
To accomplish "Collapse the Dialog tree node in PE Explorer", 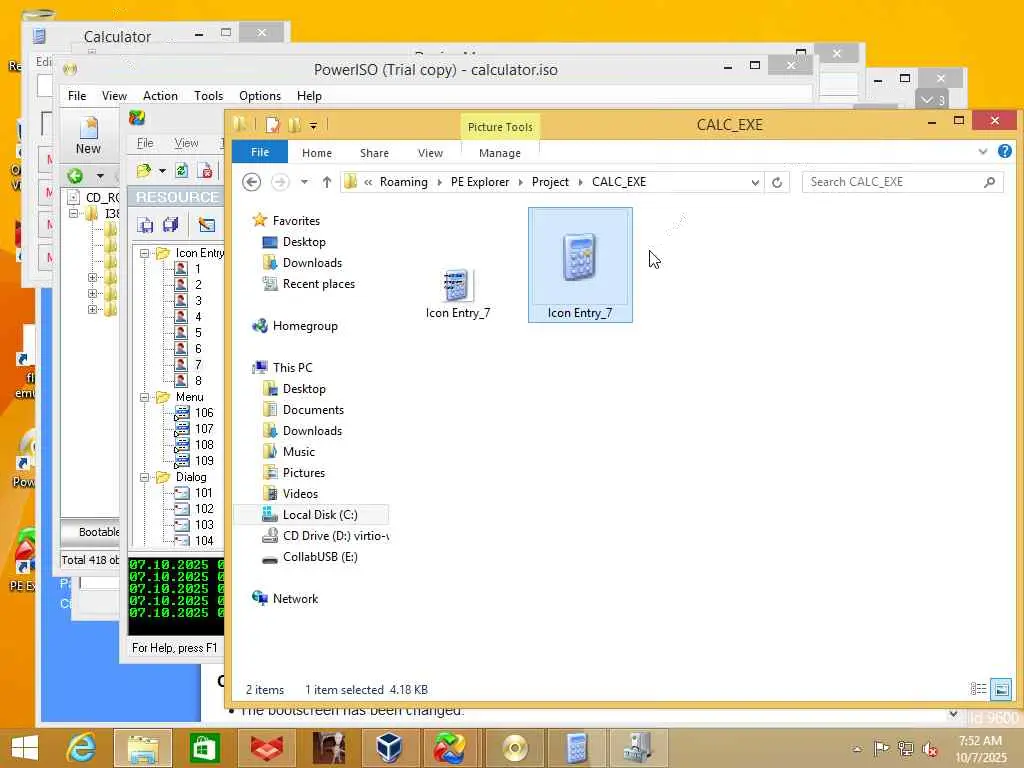I will (144, 477).
